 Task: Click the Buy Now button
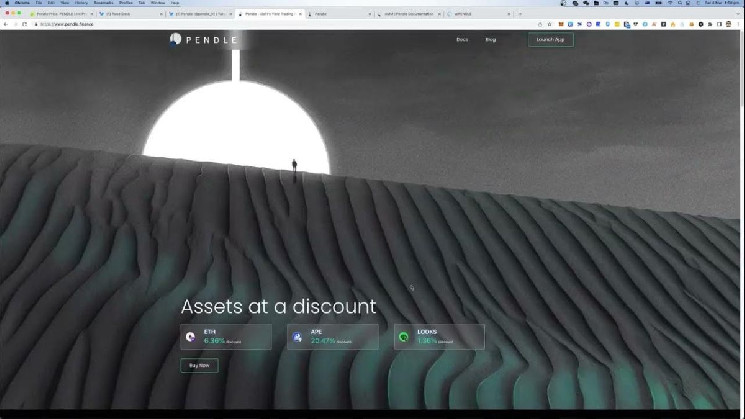[x=199, y=365]
